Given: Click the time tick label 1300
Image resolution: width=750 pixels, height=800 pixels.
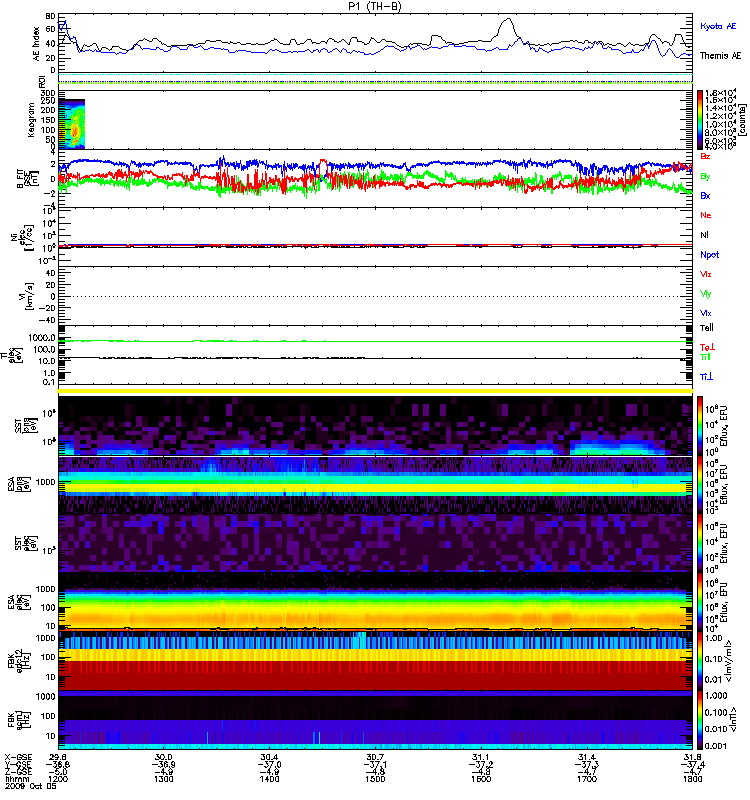Looking at the screenshot, I should [164, 779].
